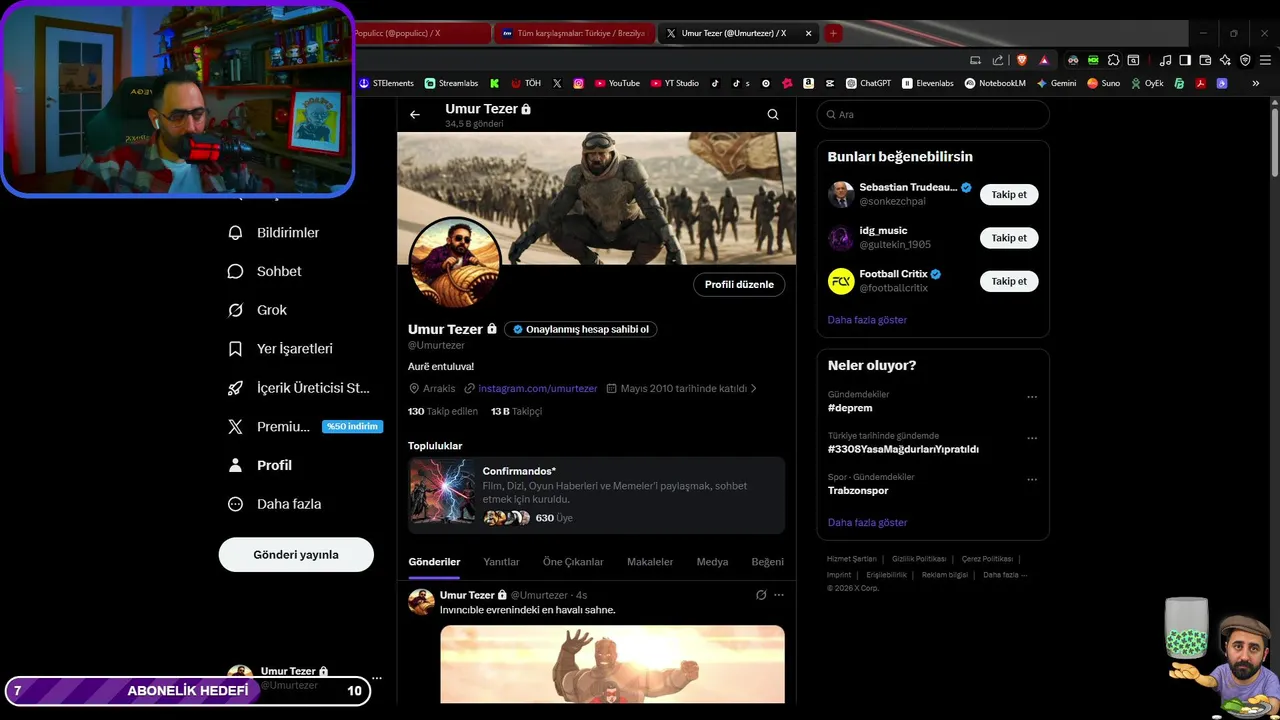1280x720 pixels.
Task: Open the YouTube bookmark
Action: 617,83
